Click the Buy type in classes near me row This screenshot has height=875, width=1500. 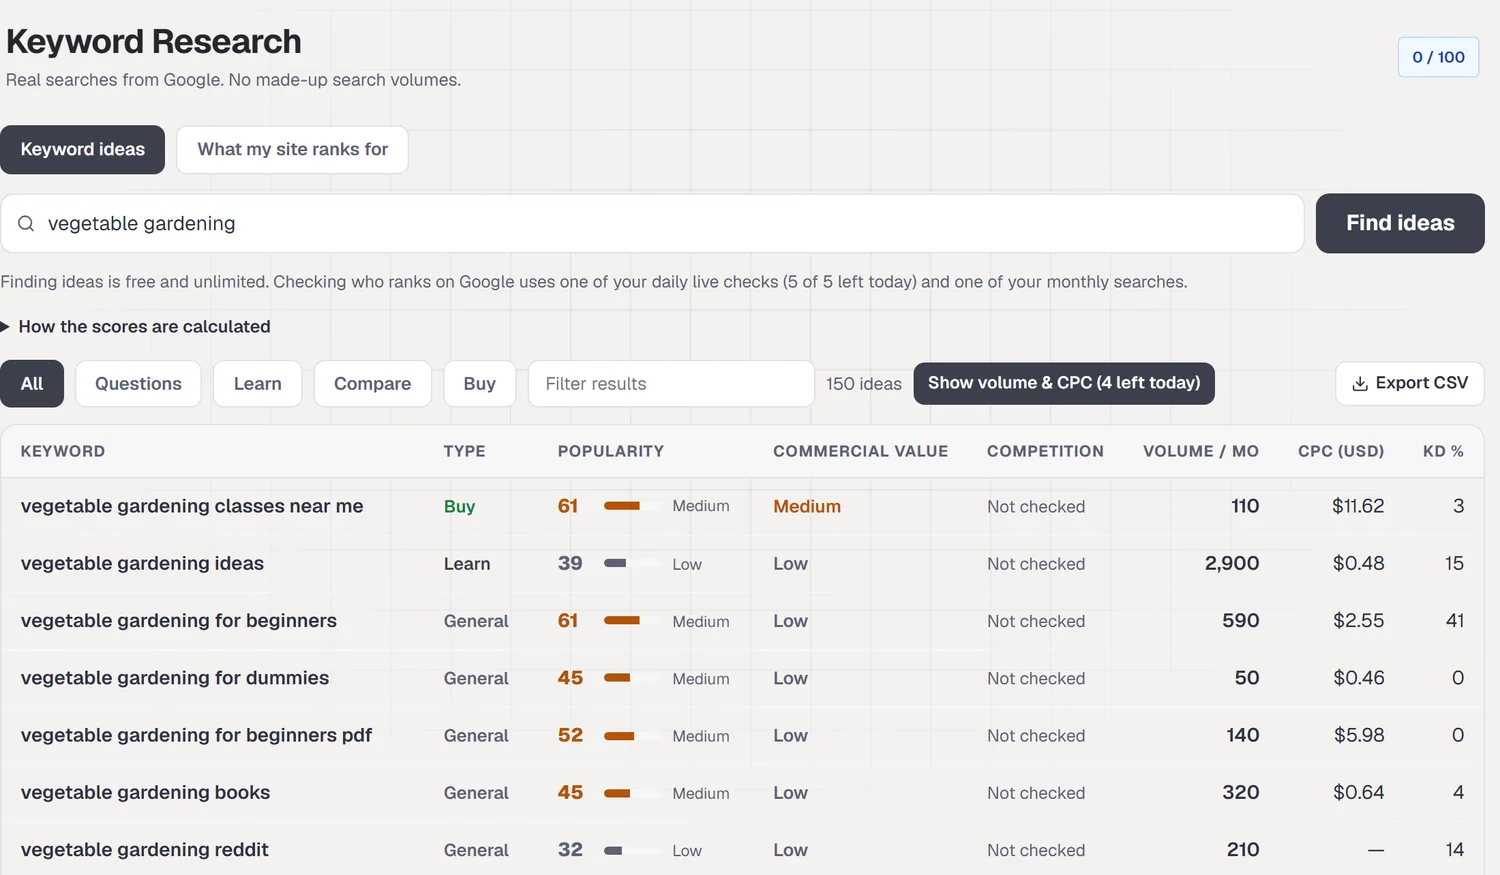tap(459, 507)
